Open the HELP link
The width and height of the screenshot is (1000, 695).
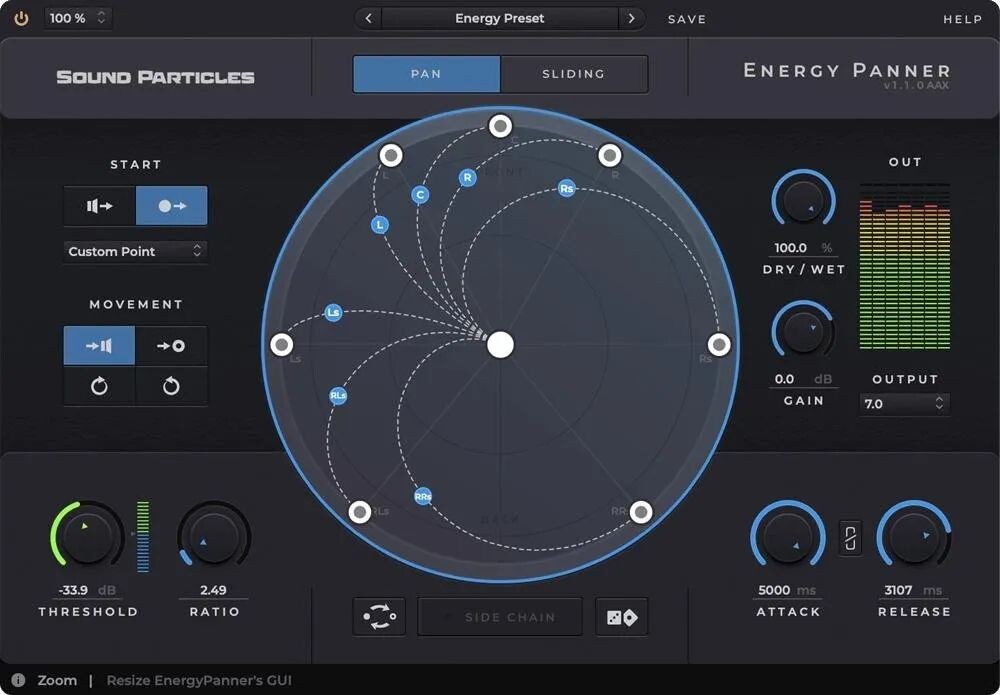(962, 19)
